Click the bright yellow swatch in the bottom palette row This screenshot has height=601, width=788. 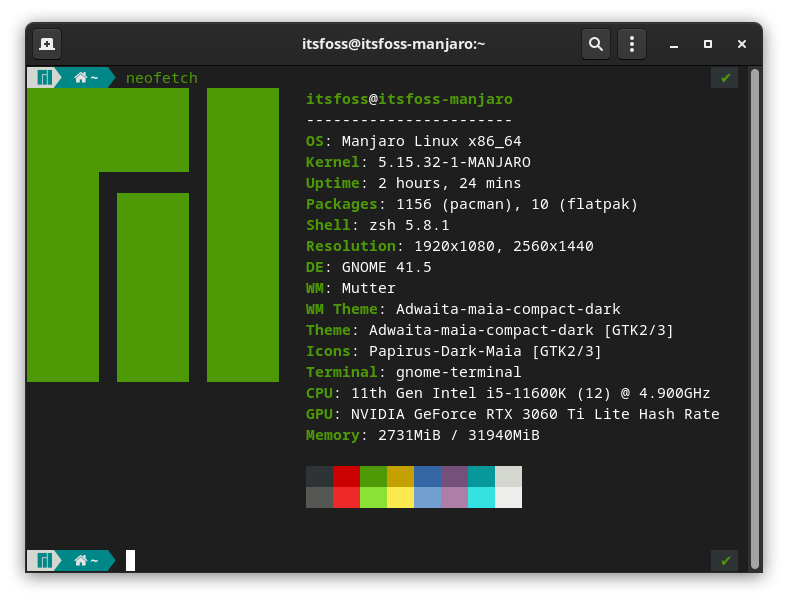[x=400, y=497]
